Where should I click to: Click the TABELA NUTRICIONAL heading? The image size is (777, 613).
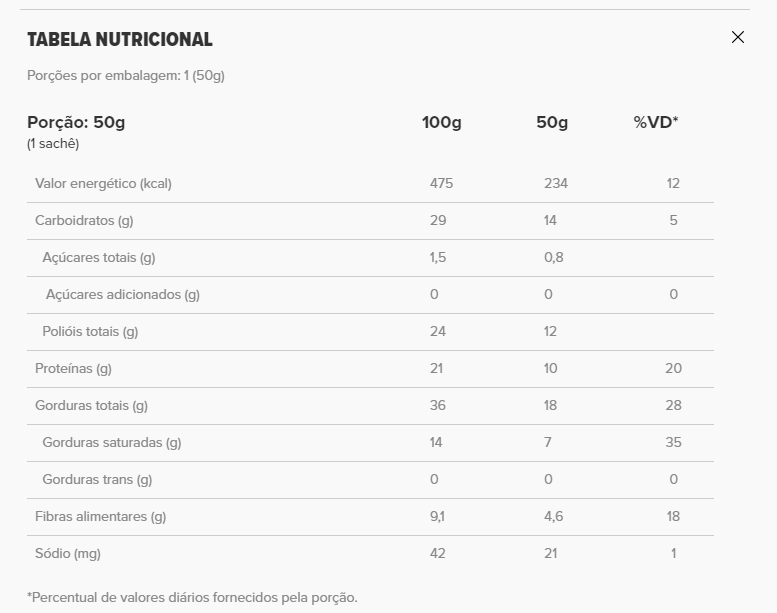pos(120,40)
